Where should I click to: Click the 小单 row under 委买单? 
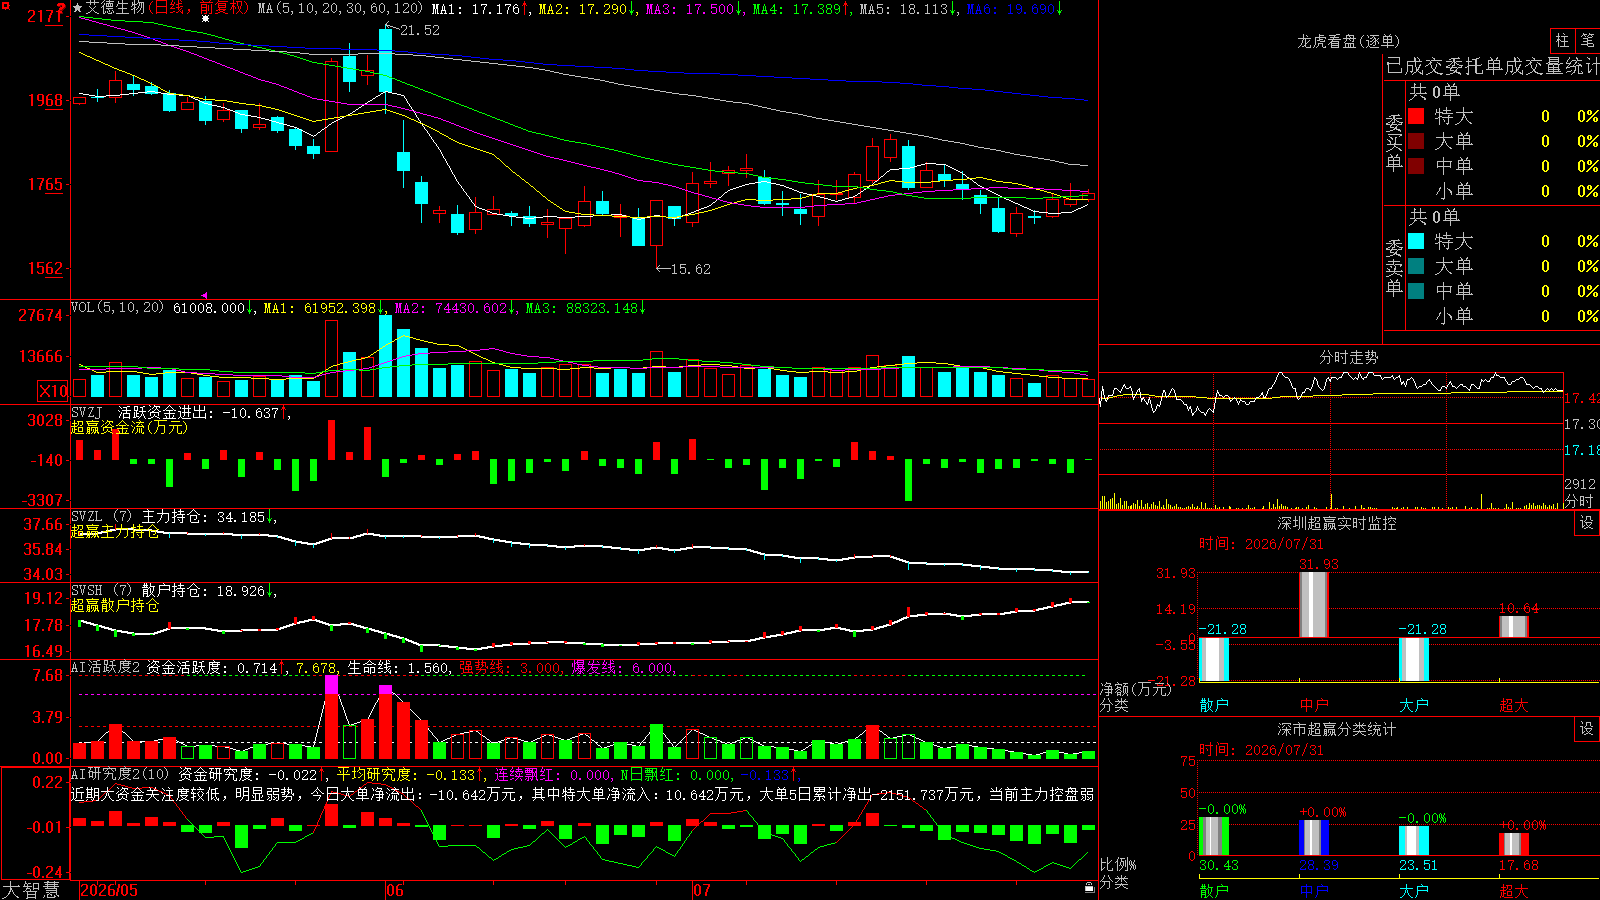point(1502,191)
